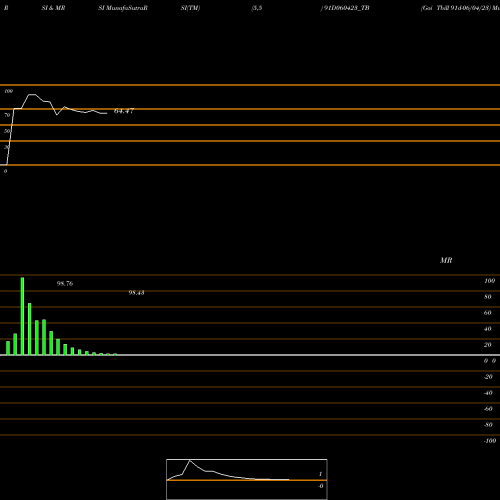Viewport: 500px width, 500px height.
Task: Click the 0 label under RSI chart
Action: tap(5, 171)
